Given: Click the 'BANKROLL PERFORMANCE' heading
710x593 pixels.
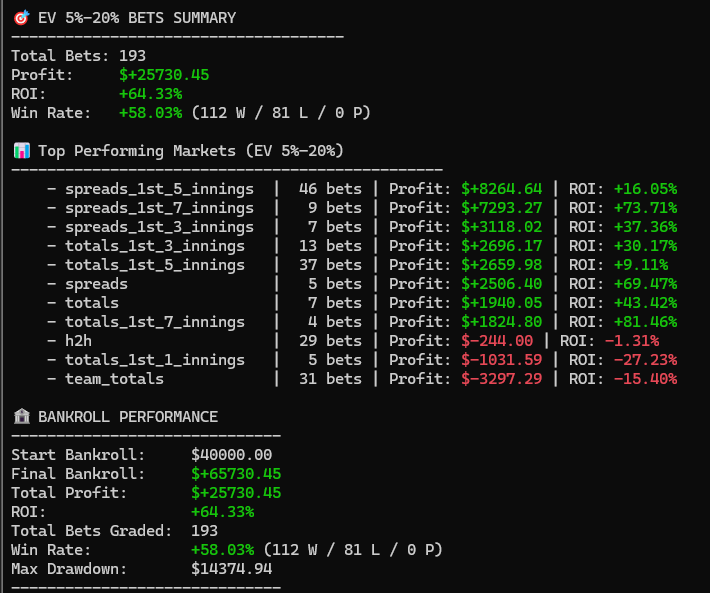Looking at the screenshot, I should [128, 417].
